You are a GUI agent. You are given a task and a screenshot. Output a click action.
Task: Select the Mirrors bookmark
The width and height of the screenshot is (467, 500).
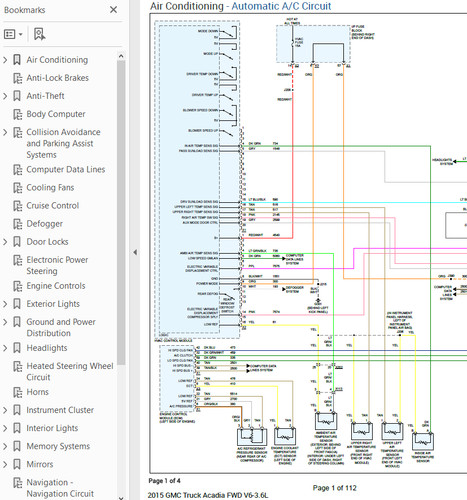click(x=40, y=464)
